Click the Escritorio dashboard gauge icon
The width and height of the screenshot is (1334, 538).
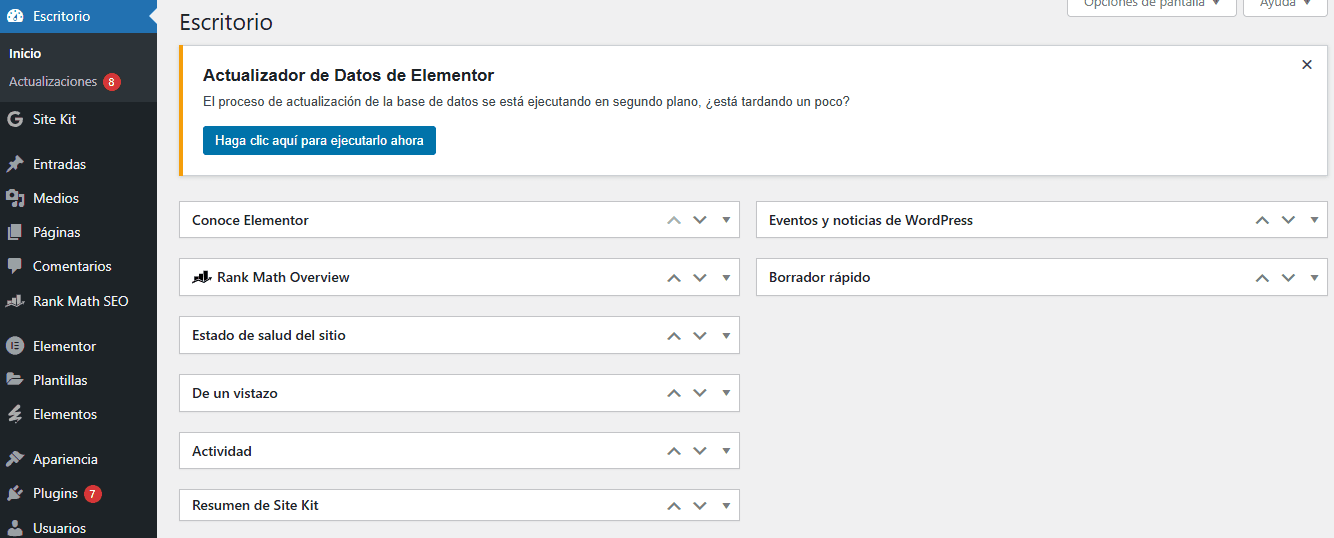pos(15,16)
